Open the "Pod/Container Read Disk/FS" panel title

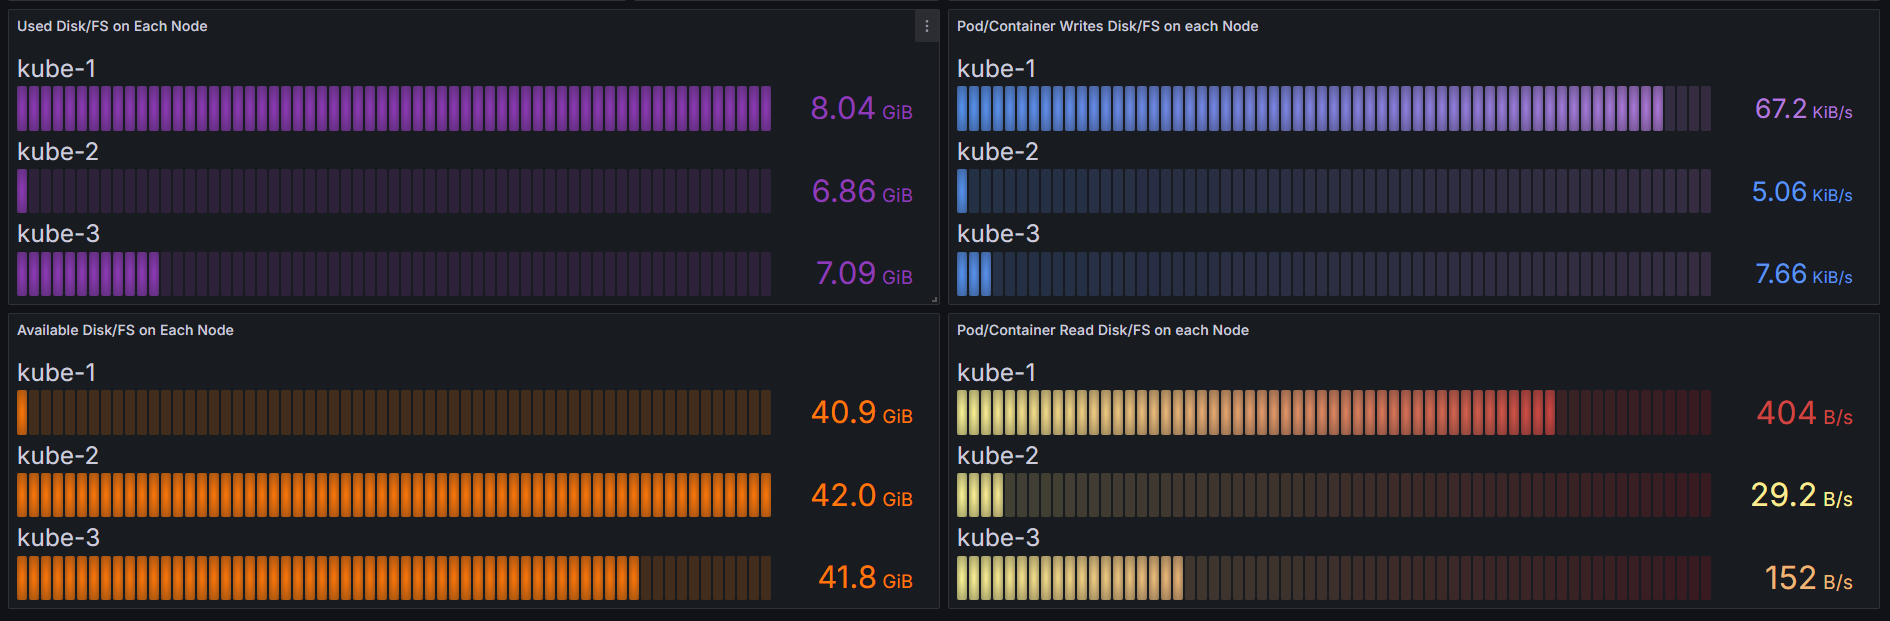[1102, 330]
